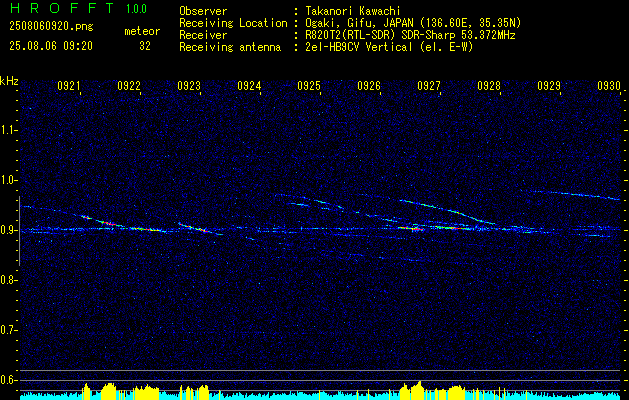This screenshot has height=400, width=629.
Task: Click time marker 0925
Action: click(x=309, y=85)
